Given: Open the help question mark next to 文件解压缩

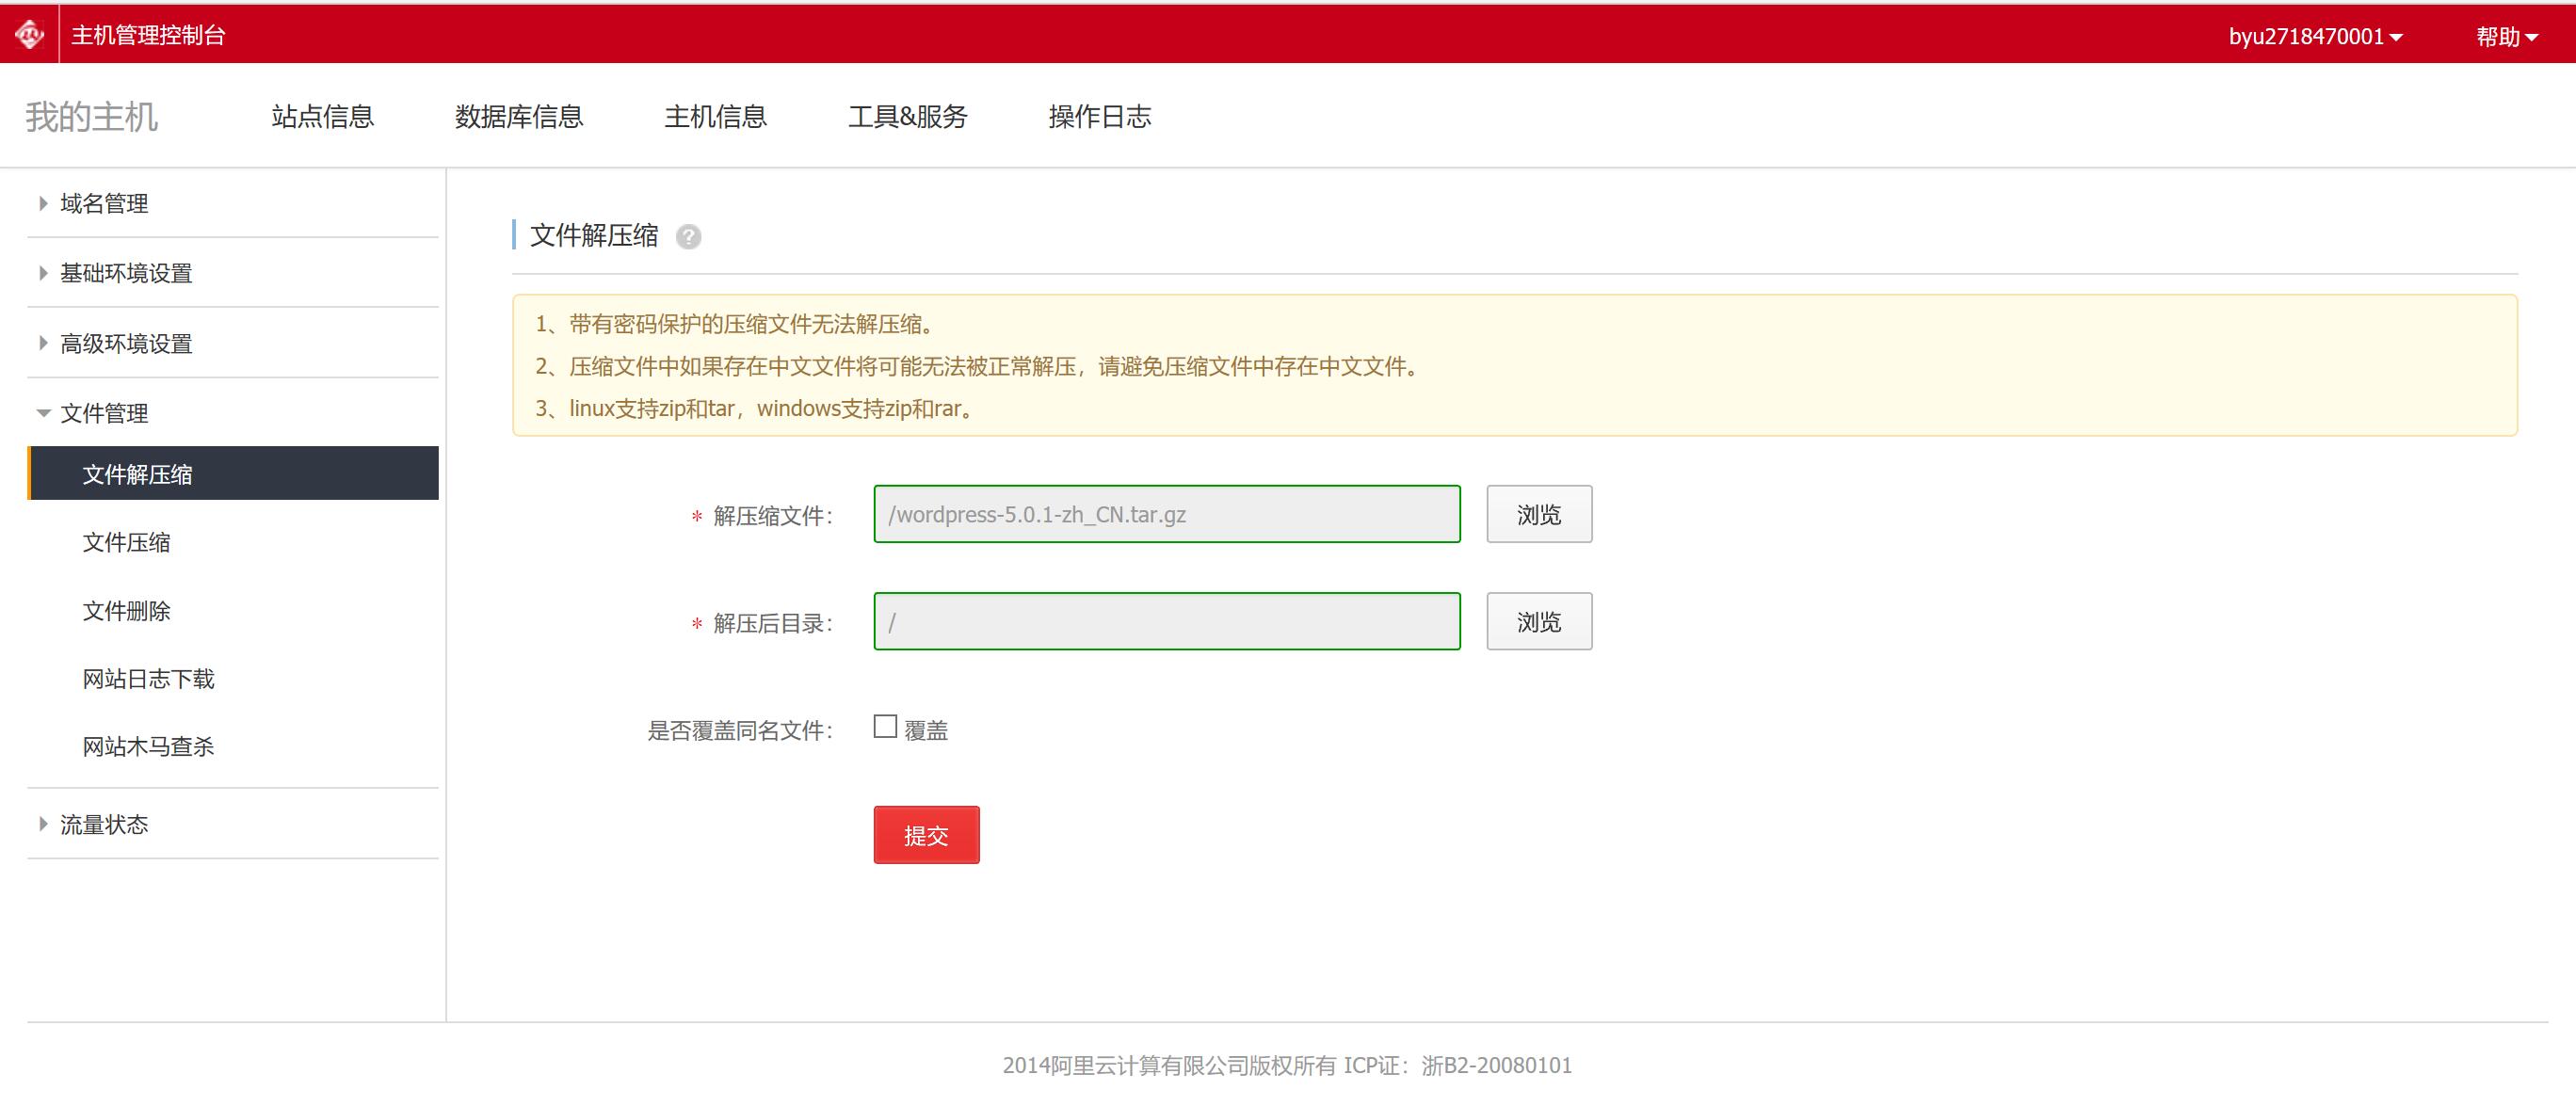Looking at the screenshot, I should 688,237.
